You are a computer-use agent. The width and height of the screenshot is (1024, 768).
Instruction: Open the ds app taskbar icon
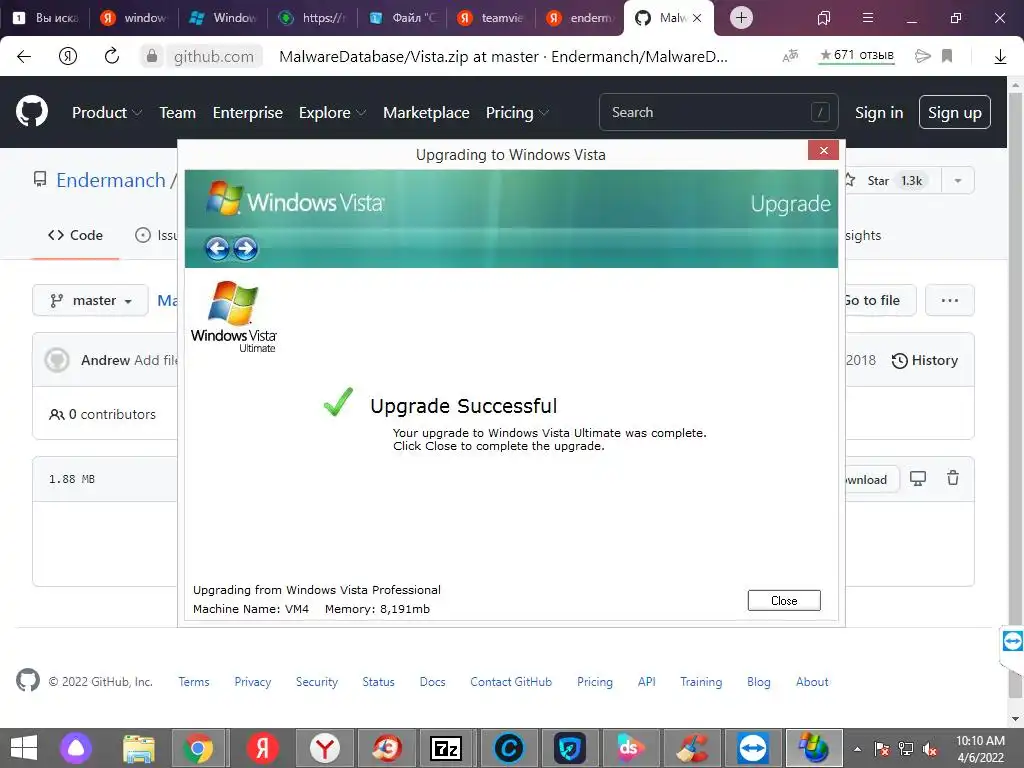tap(630, 748)
